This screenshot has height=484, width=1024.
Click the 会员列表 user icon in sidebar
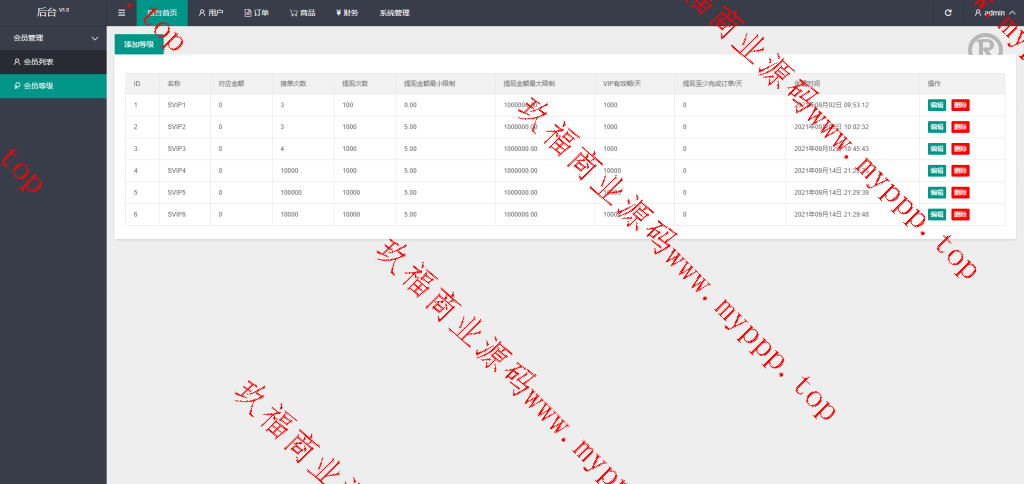tap(17, 62)
